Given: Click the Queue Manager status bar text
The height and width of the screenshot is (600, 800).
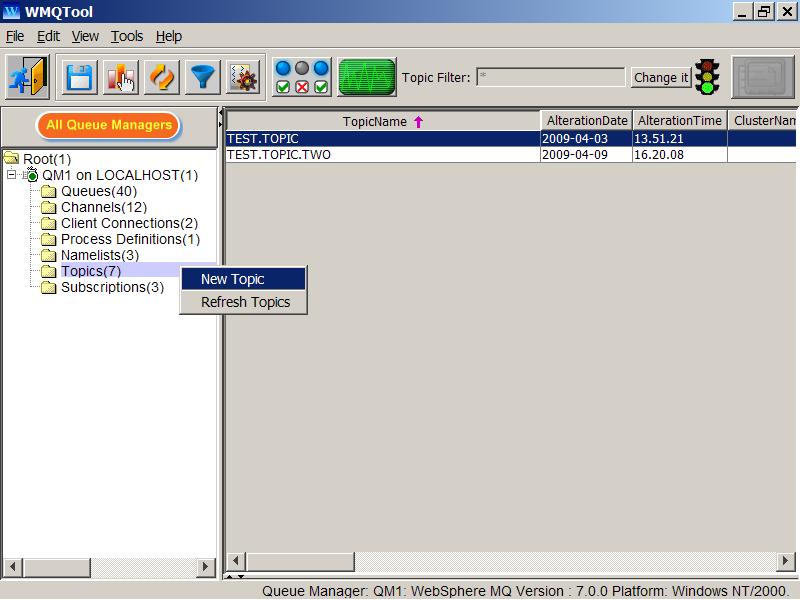Looking at the screenshot, I should coord(524,591).
